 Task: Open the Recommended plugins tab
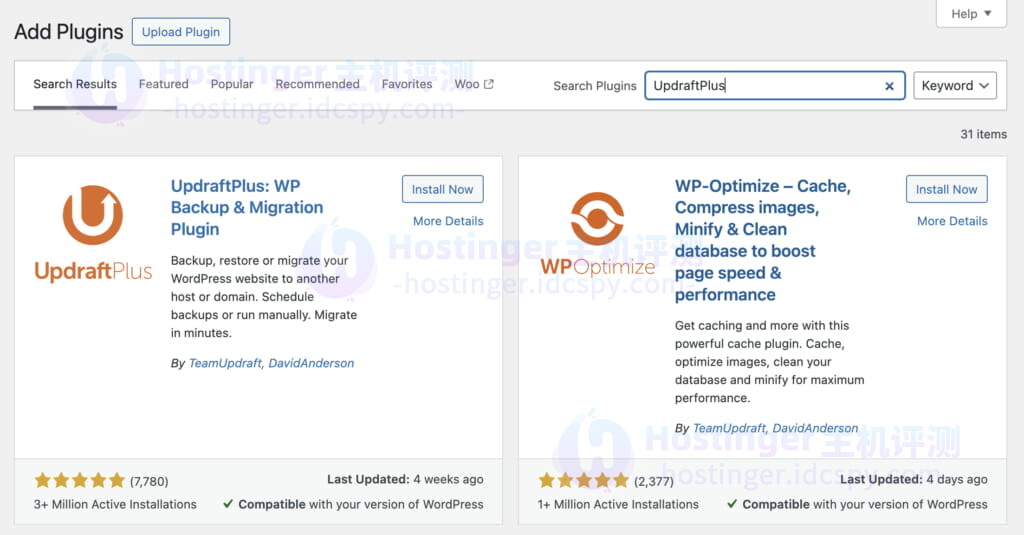pyautogui.click(x=317, y=85)
